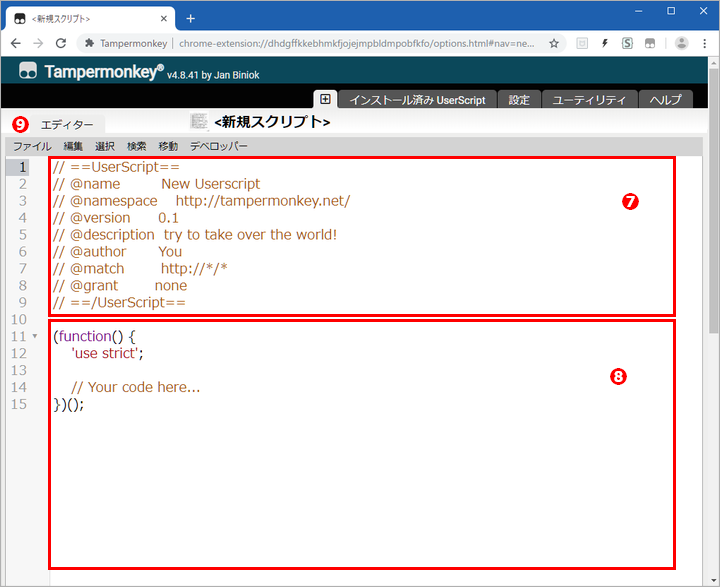720x587 pixels.
Task: Click the author value 'You'
Action: 170,252
